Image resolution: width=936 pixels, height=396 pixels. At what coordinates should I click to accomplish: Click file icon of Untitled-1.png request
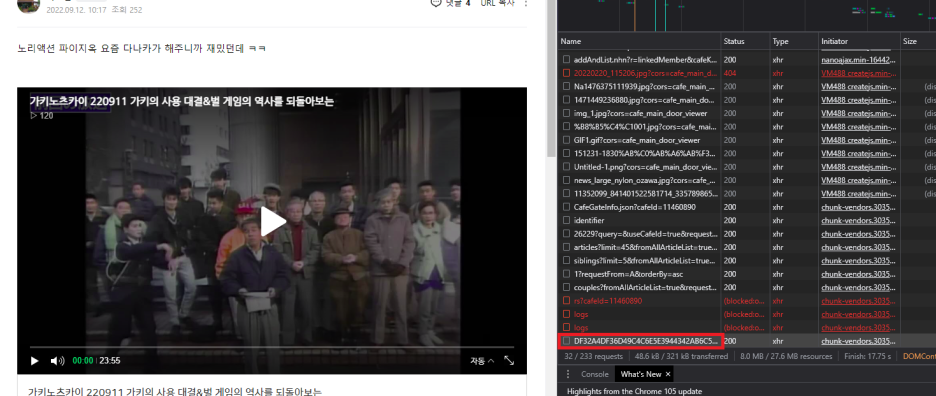click(567, 167)
